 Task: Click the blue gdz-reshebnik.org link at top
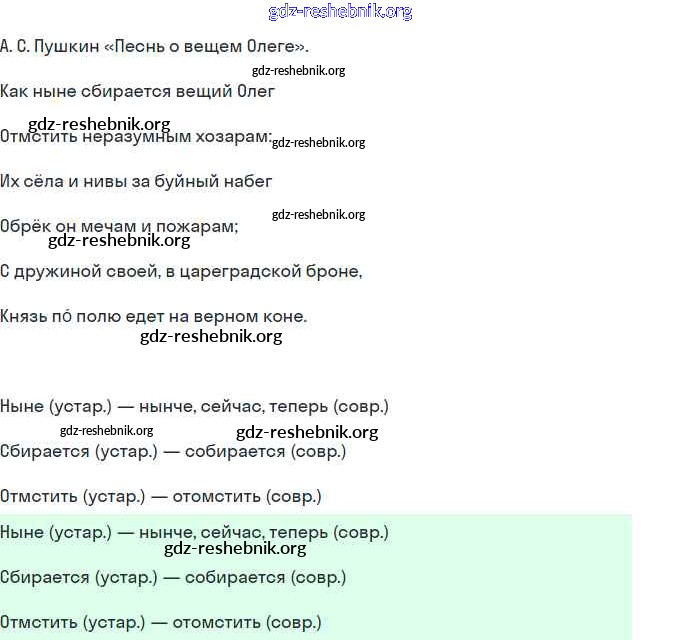tap(340, 12)
